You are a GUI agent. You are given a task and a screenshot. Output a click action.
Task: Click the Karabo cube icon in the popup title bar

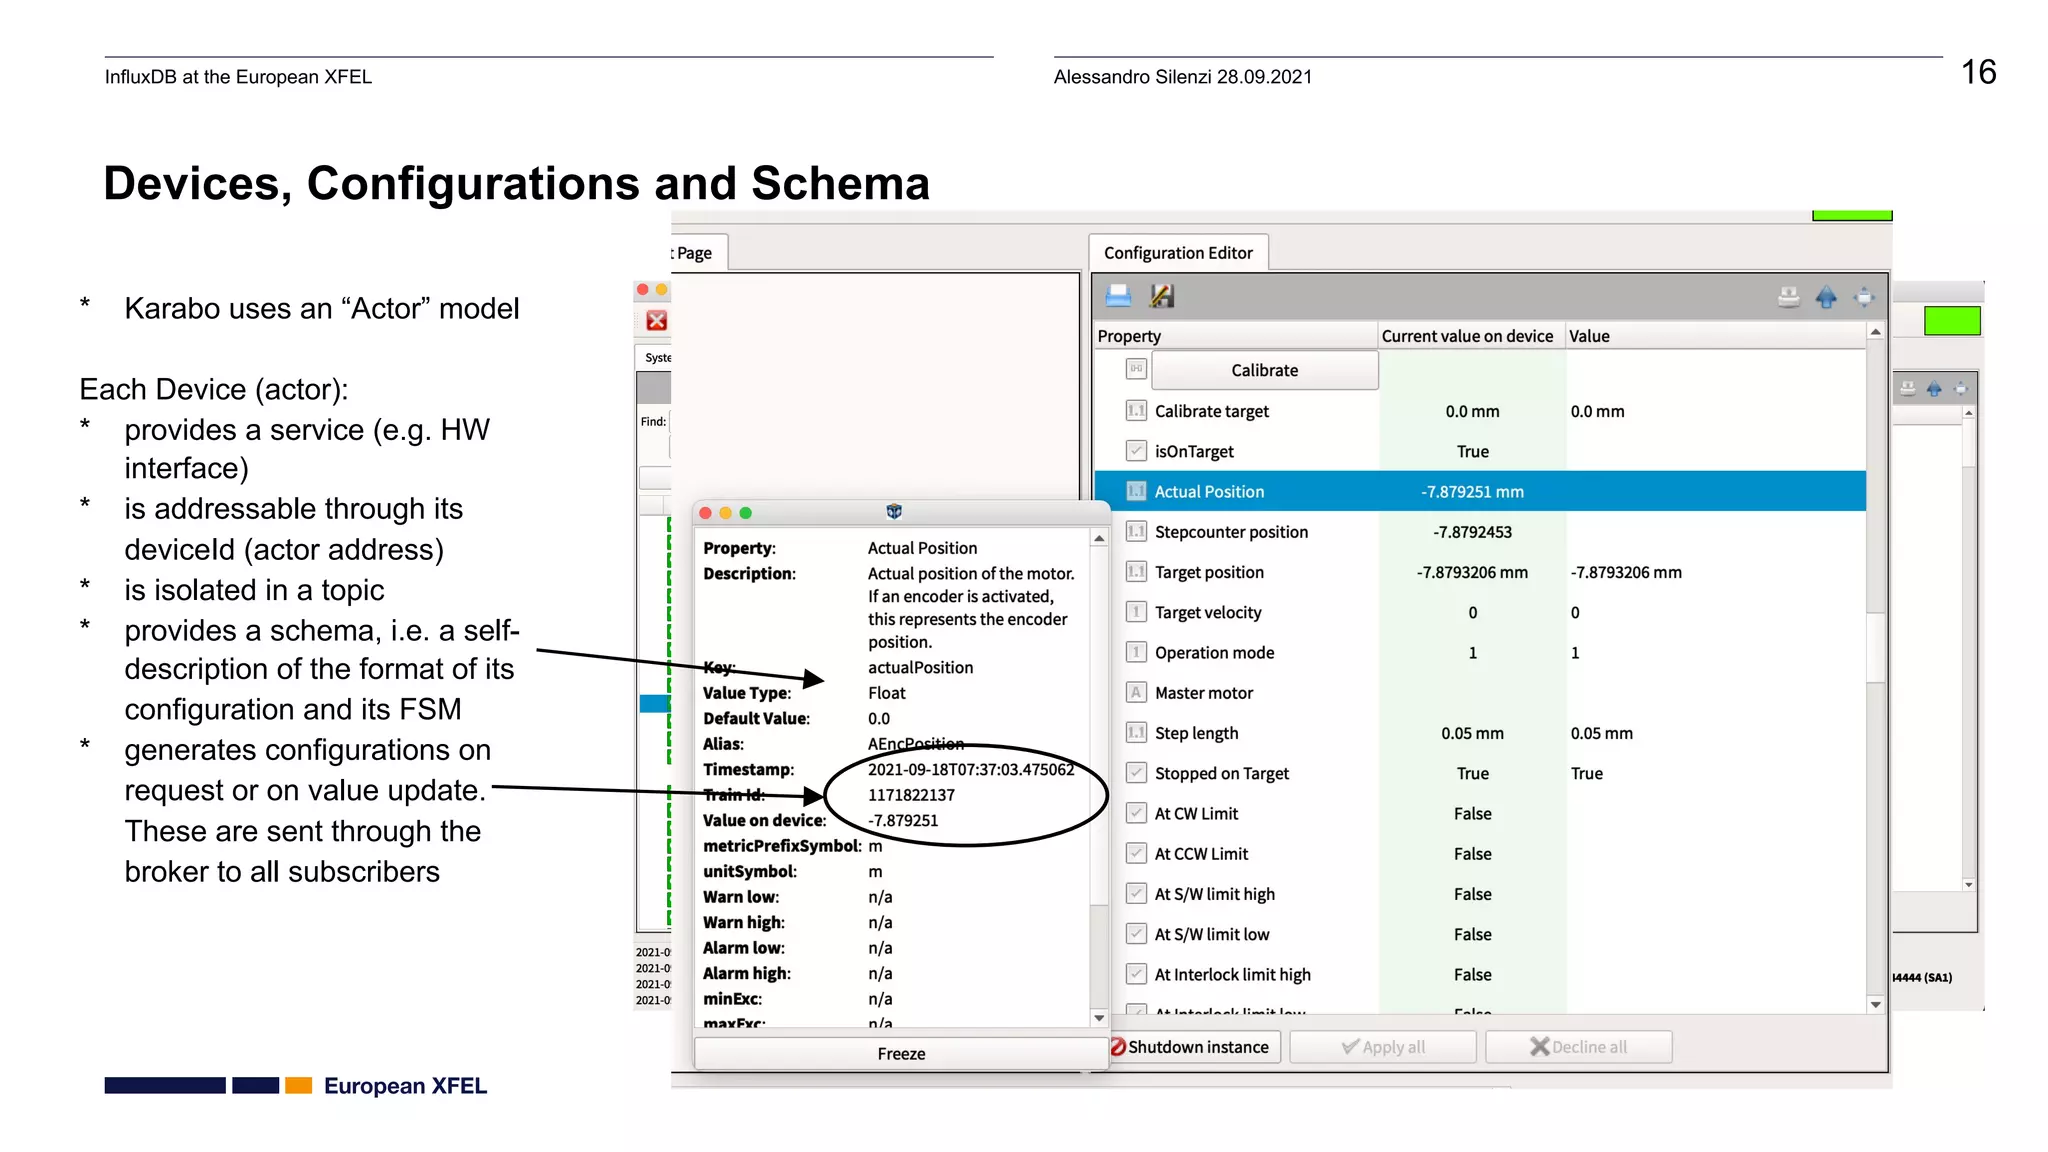894,512
